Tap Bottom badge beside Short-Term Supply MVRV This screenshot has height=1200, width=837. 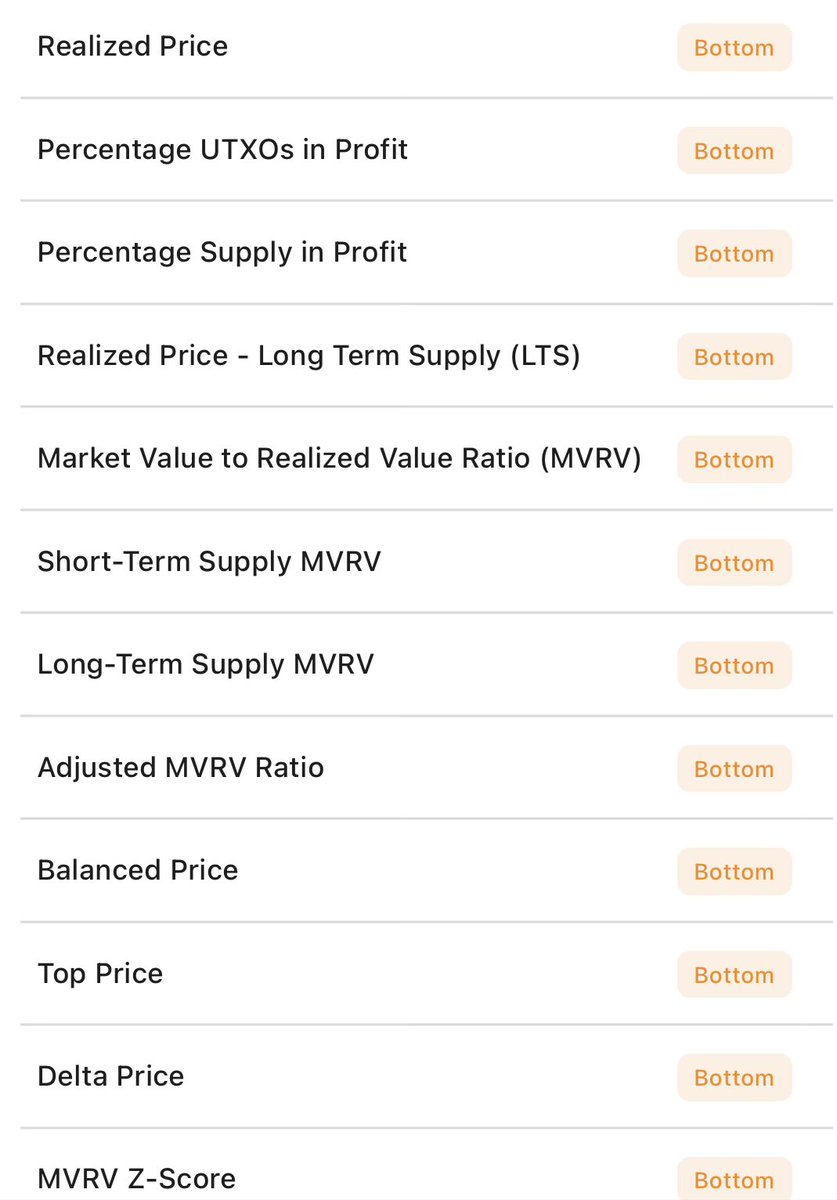click(734, 563)
